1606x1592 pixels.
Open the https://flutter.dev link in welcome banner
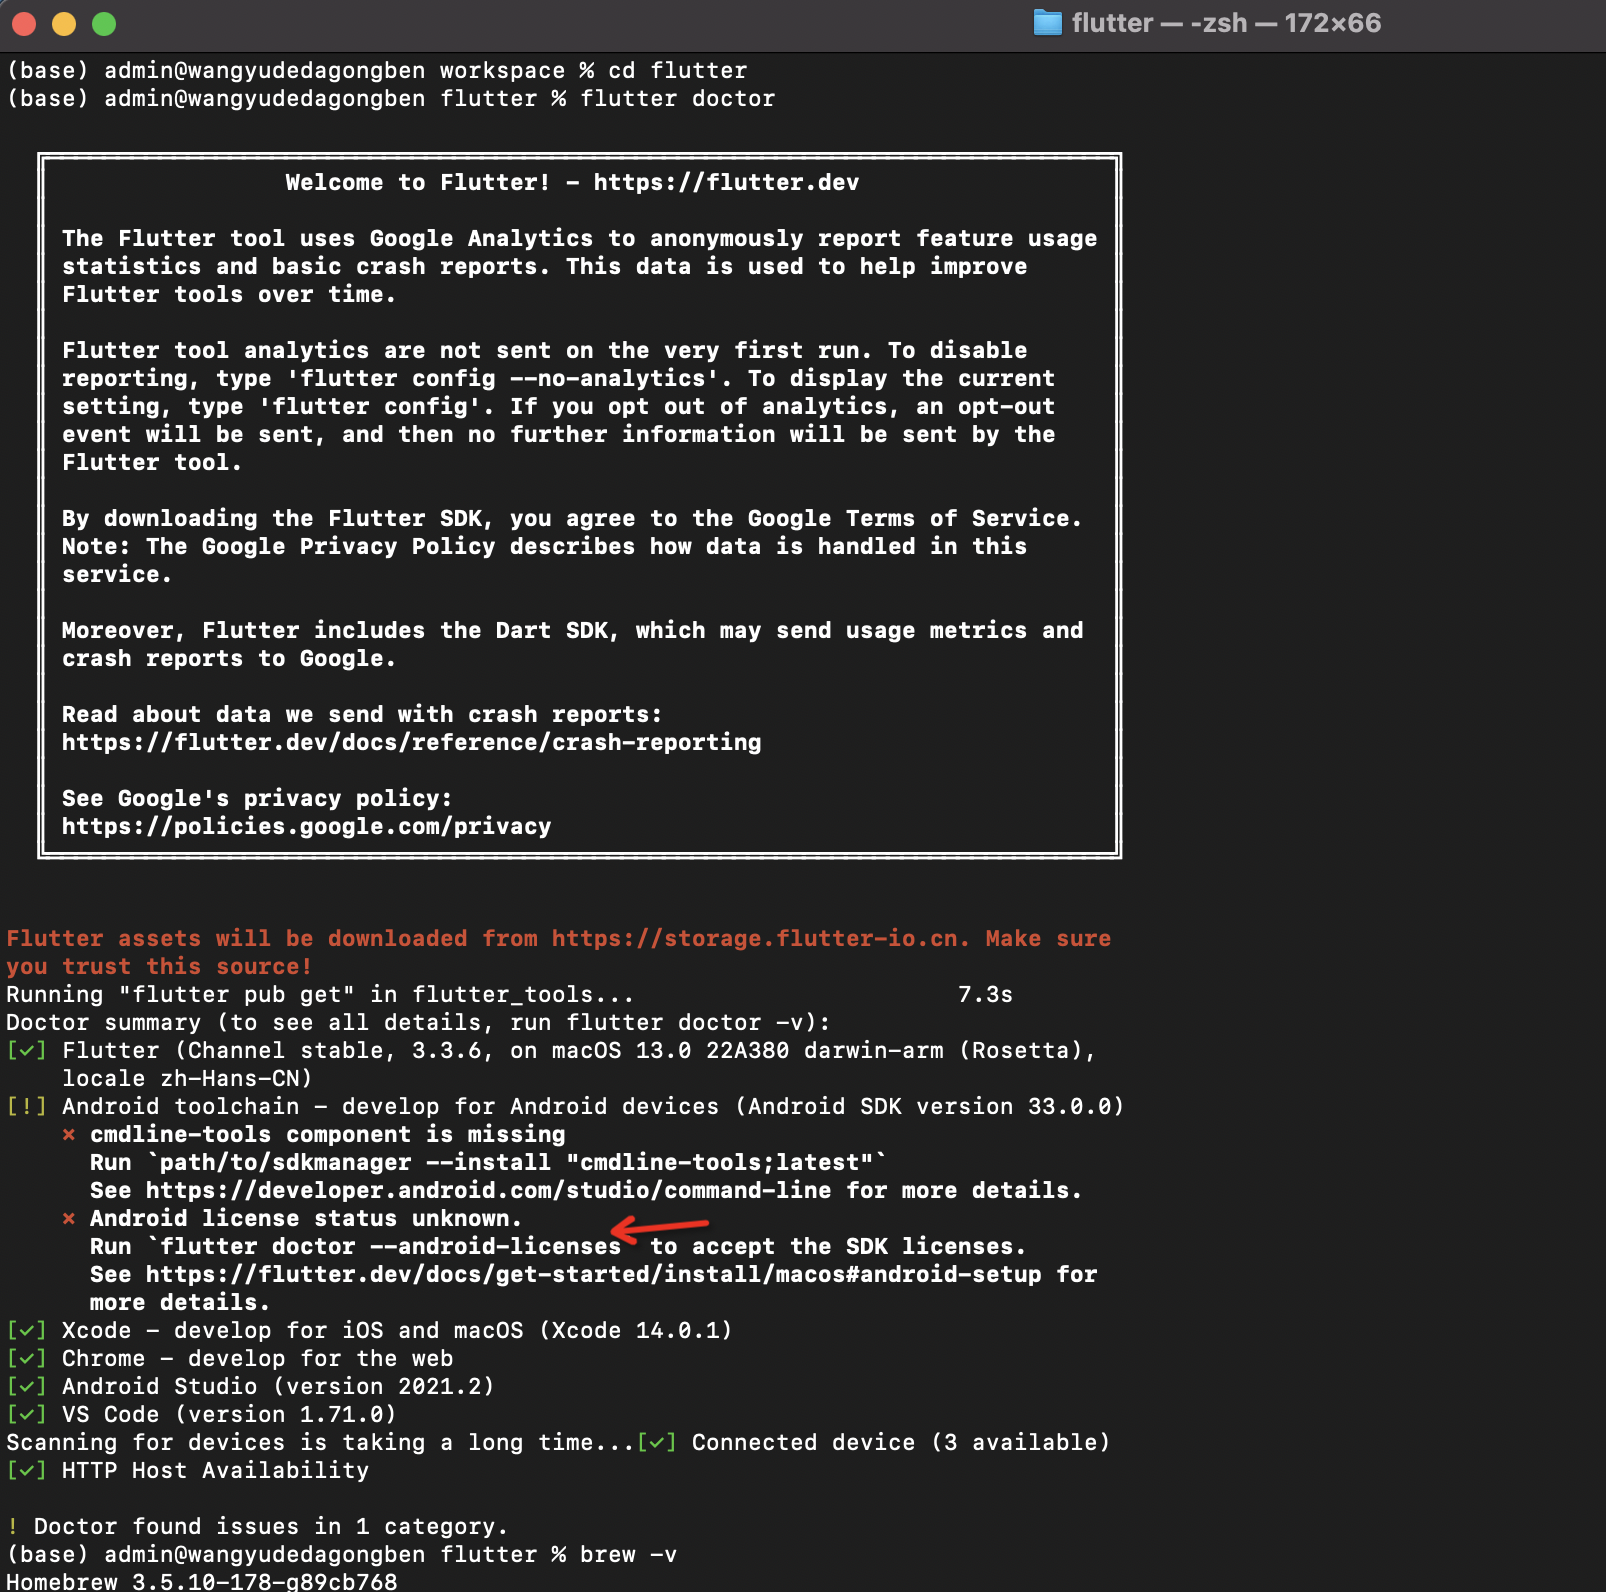[x=726, y=183]
